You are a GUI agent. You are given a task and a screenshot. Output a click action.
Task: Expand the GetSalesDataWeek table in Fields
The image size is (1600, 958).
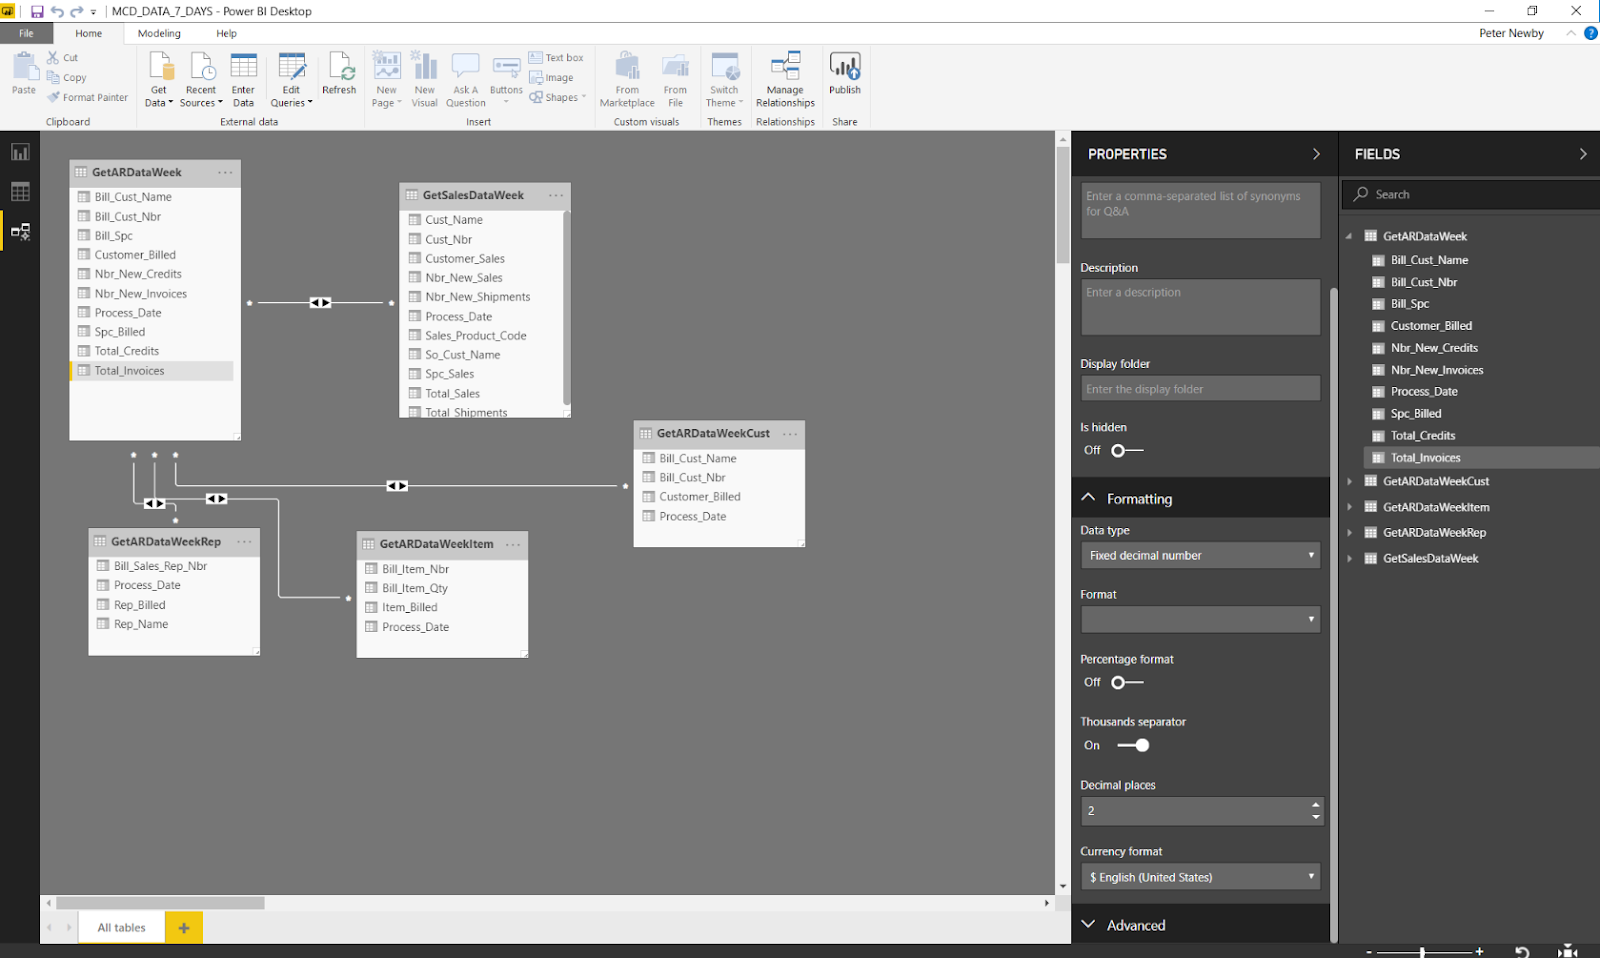pos(1350,558)
